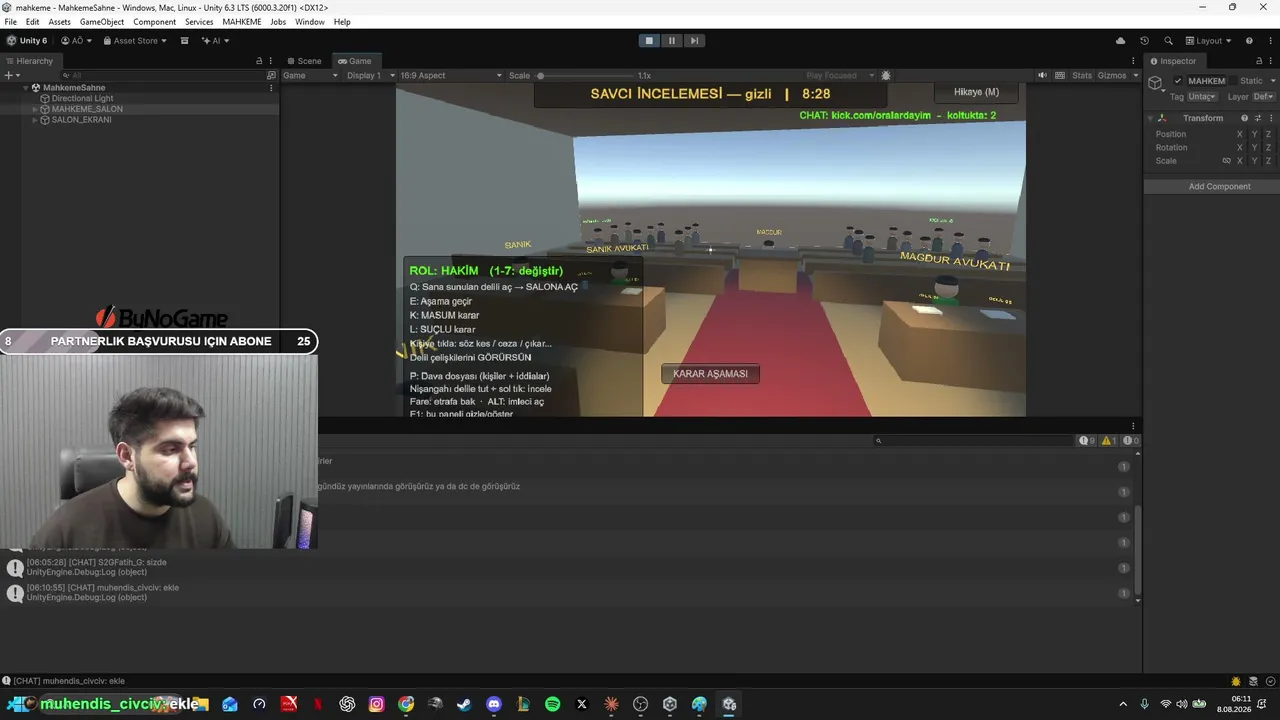Screen dimensions: 1280x720
Task: Toggle the Stats overlay
Action: [x=1082, y=75]
